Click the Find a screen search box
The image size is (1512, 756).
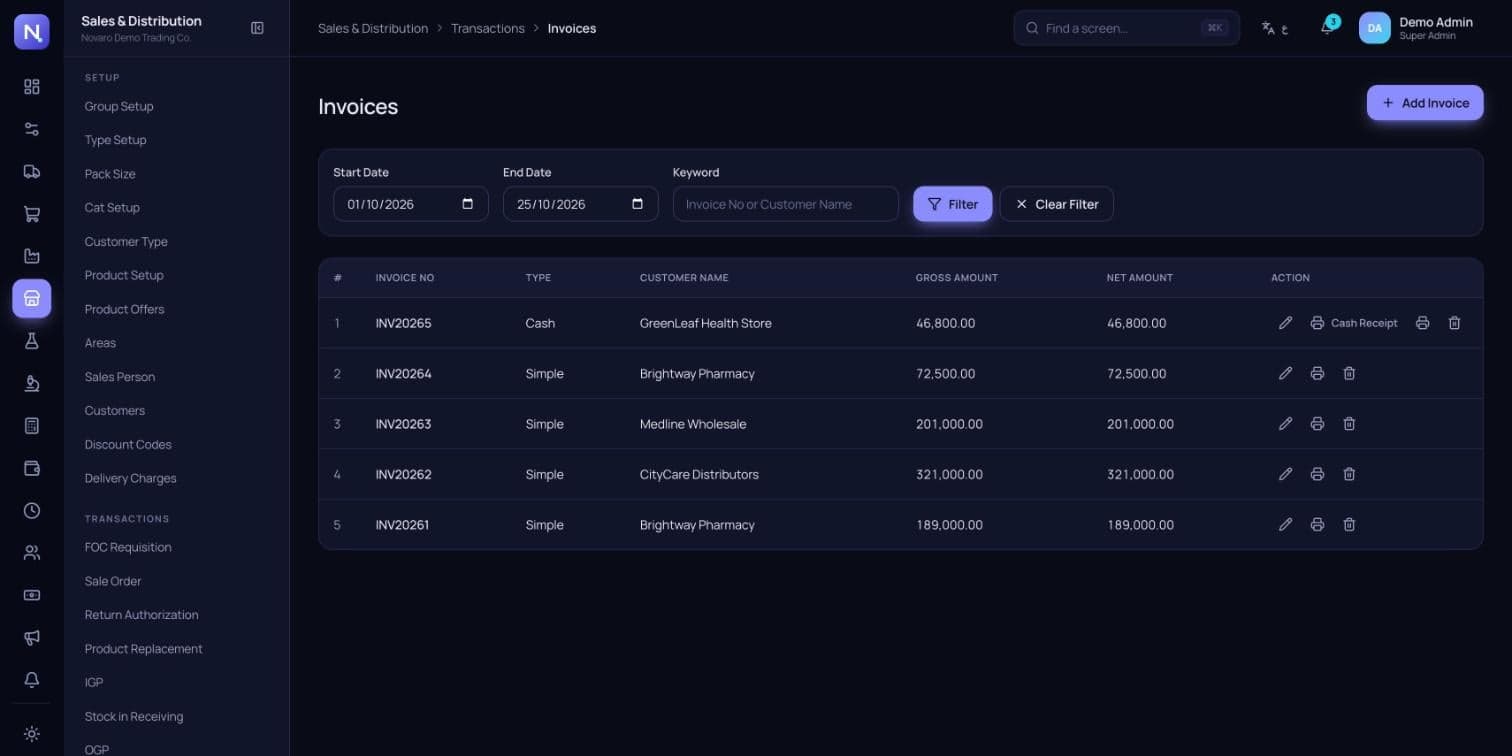click(x=1127, y=28)
